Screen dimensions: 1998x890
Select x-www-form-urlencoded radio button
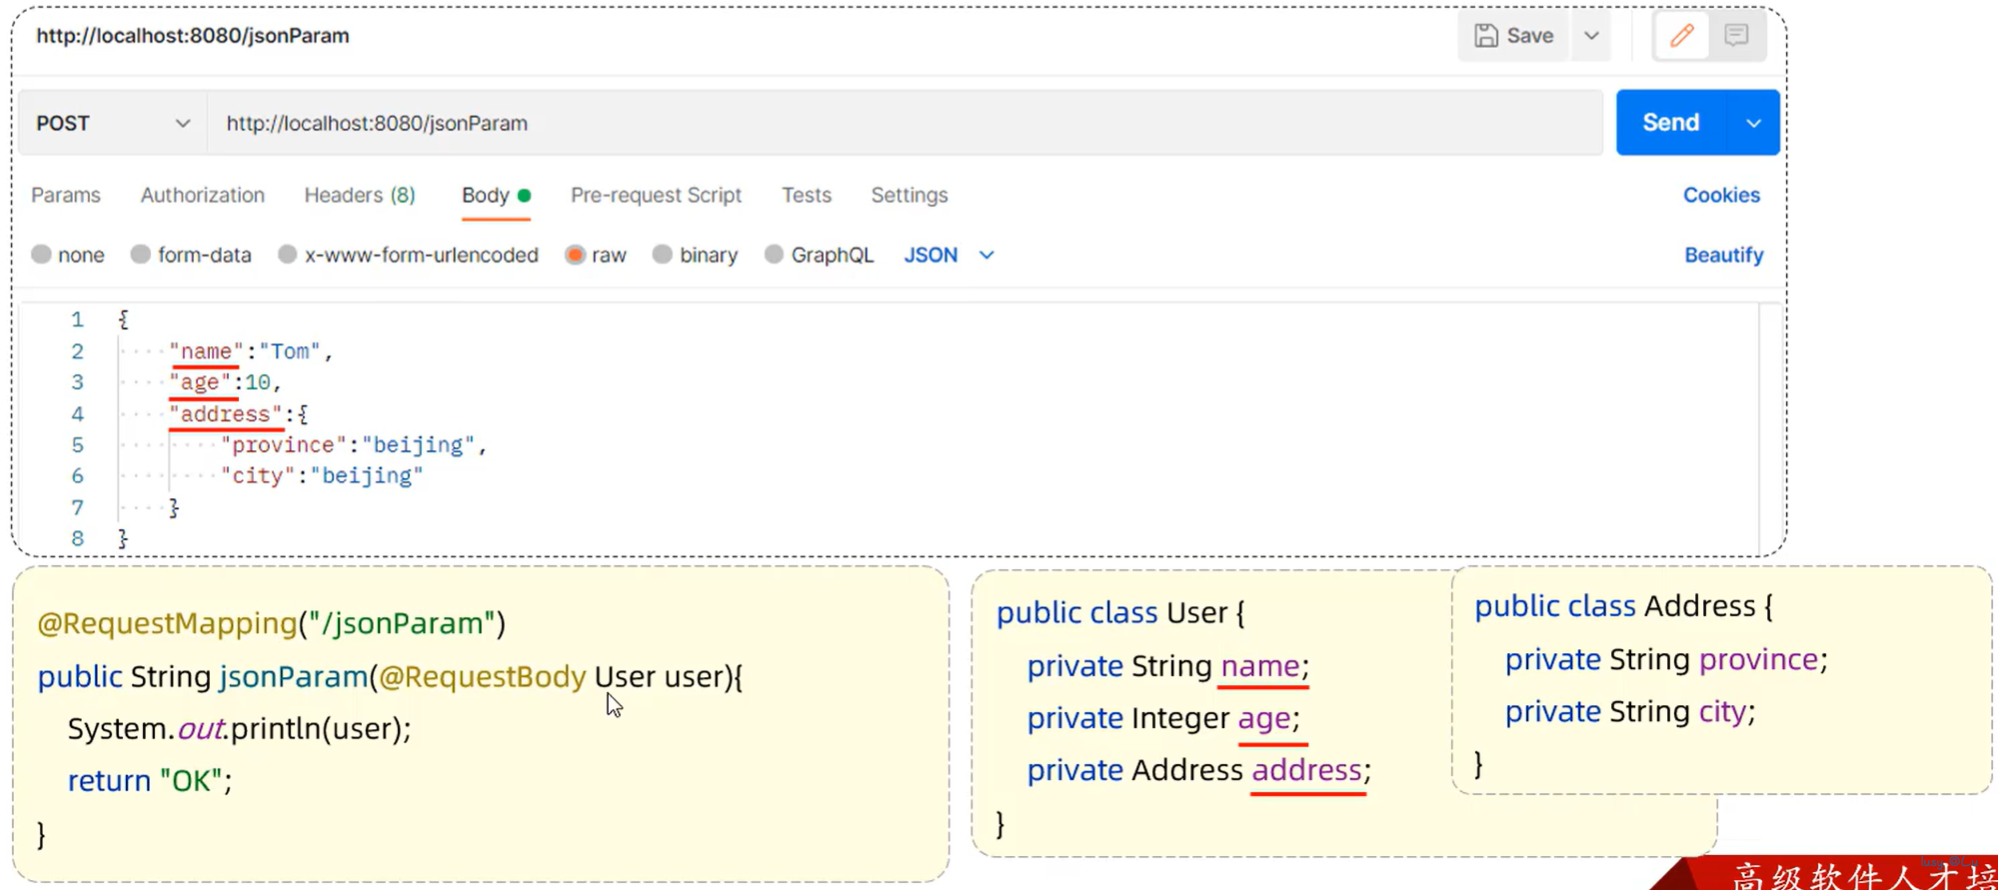pos(288,255)
